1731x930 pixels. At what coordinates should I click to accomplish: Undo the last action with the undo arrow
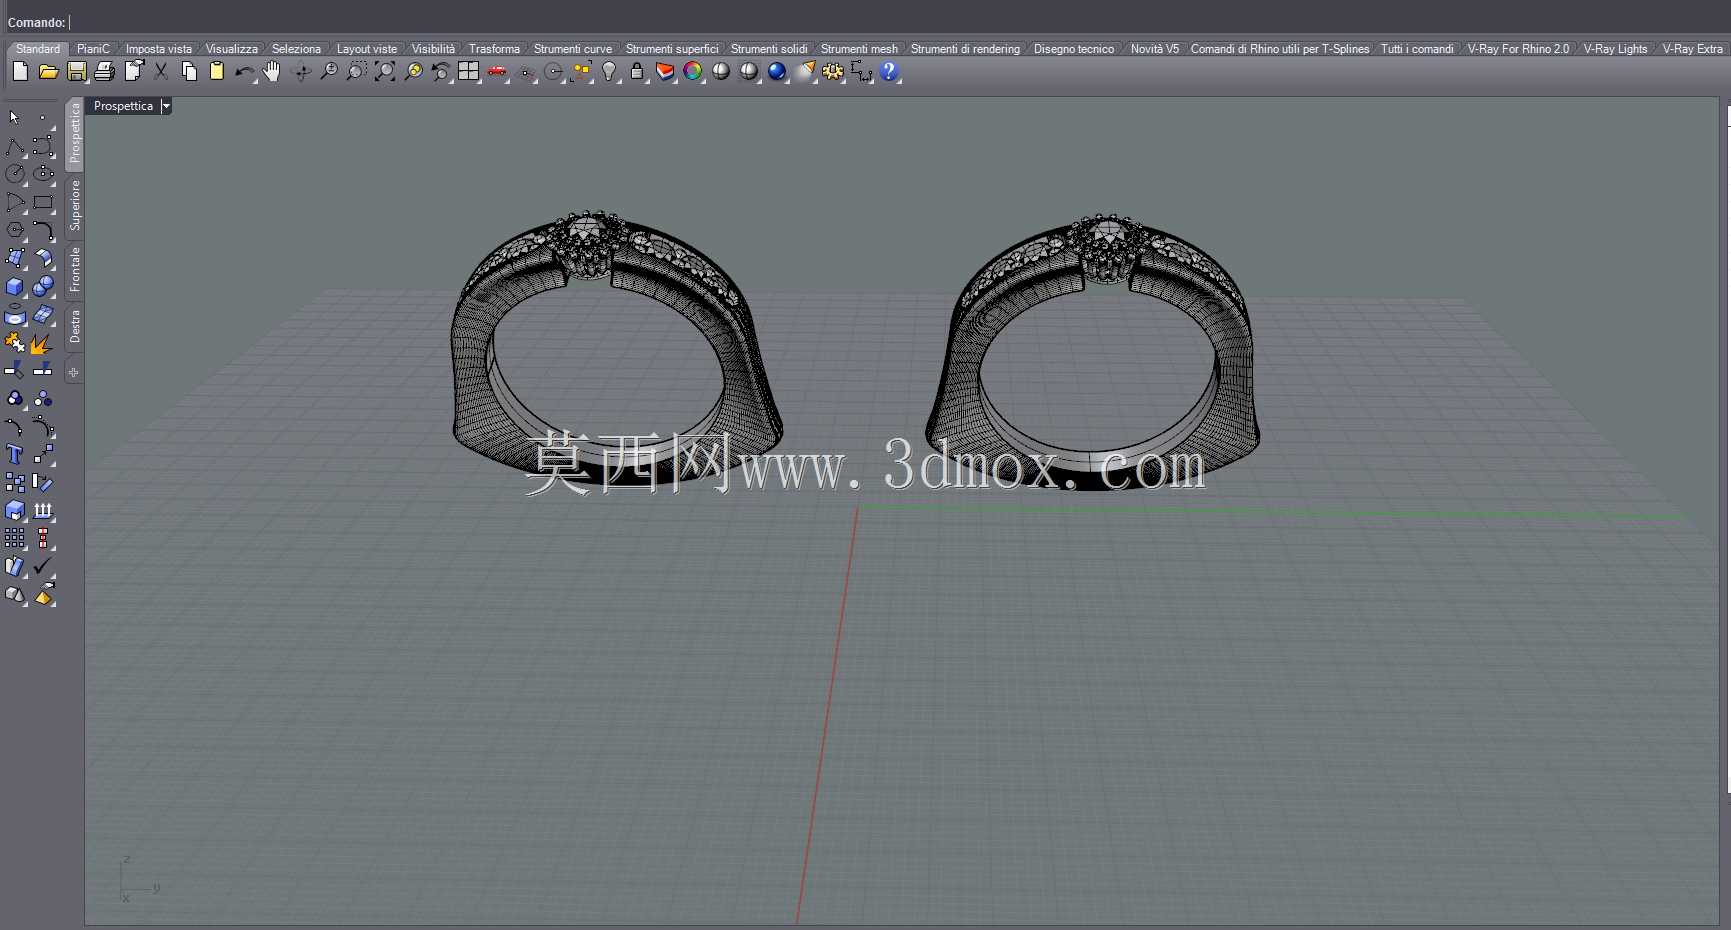[x=244, y=71]
